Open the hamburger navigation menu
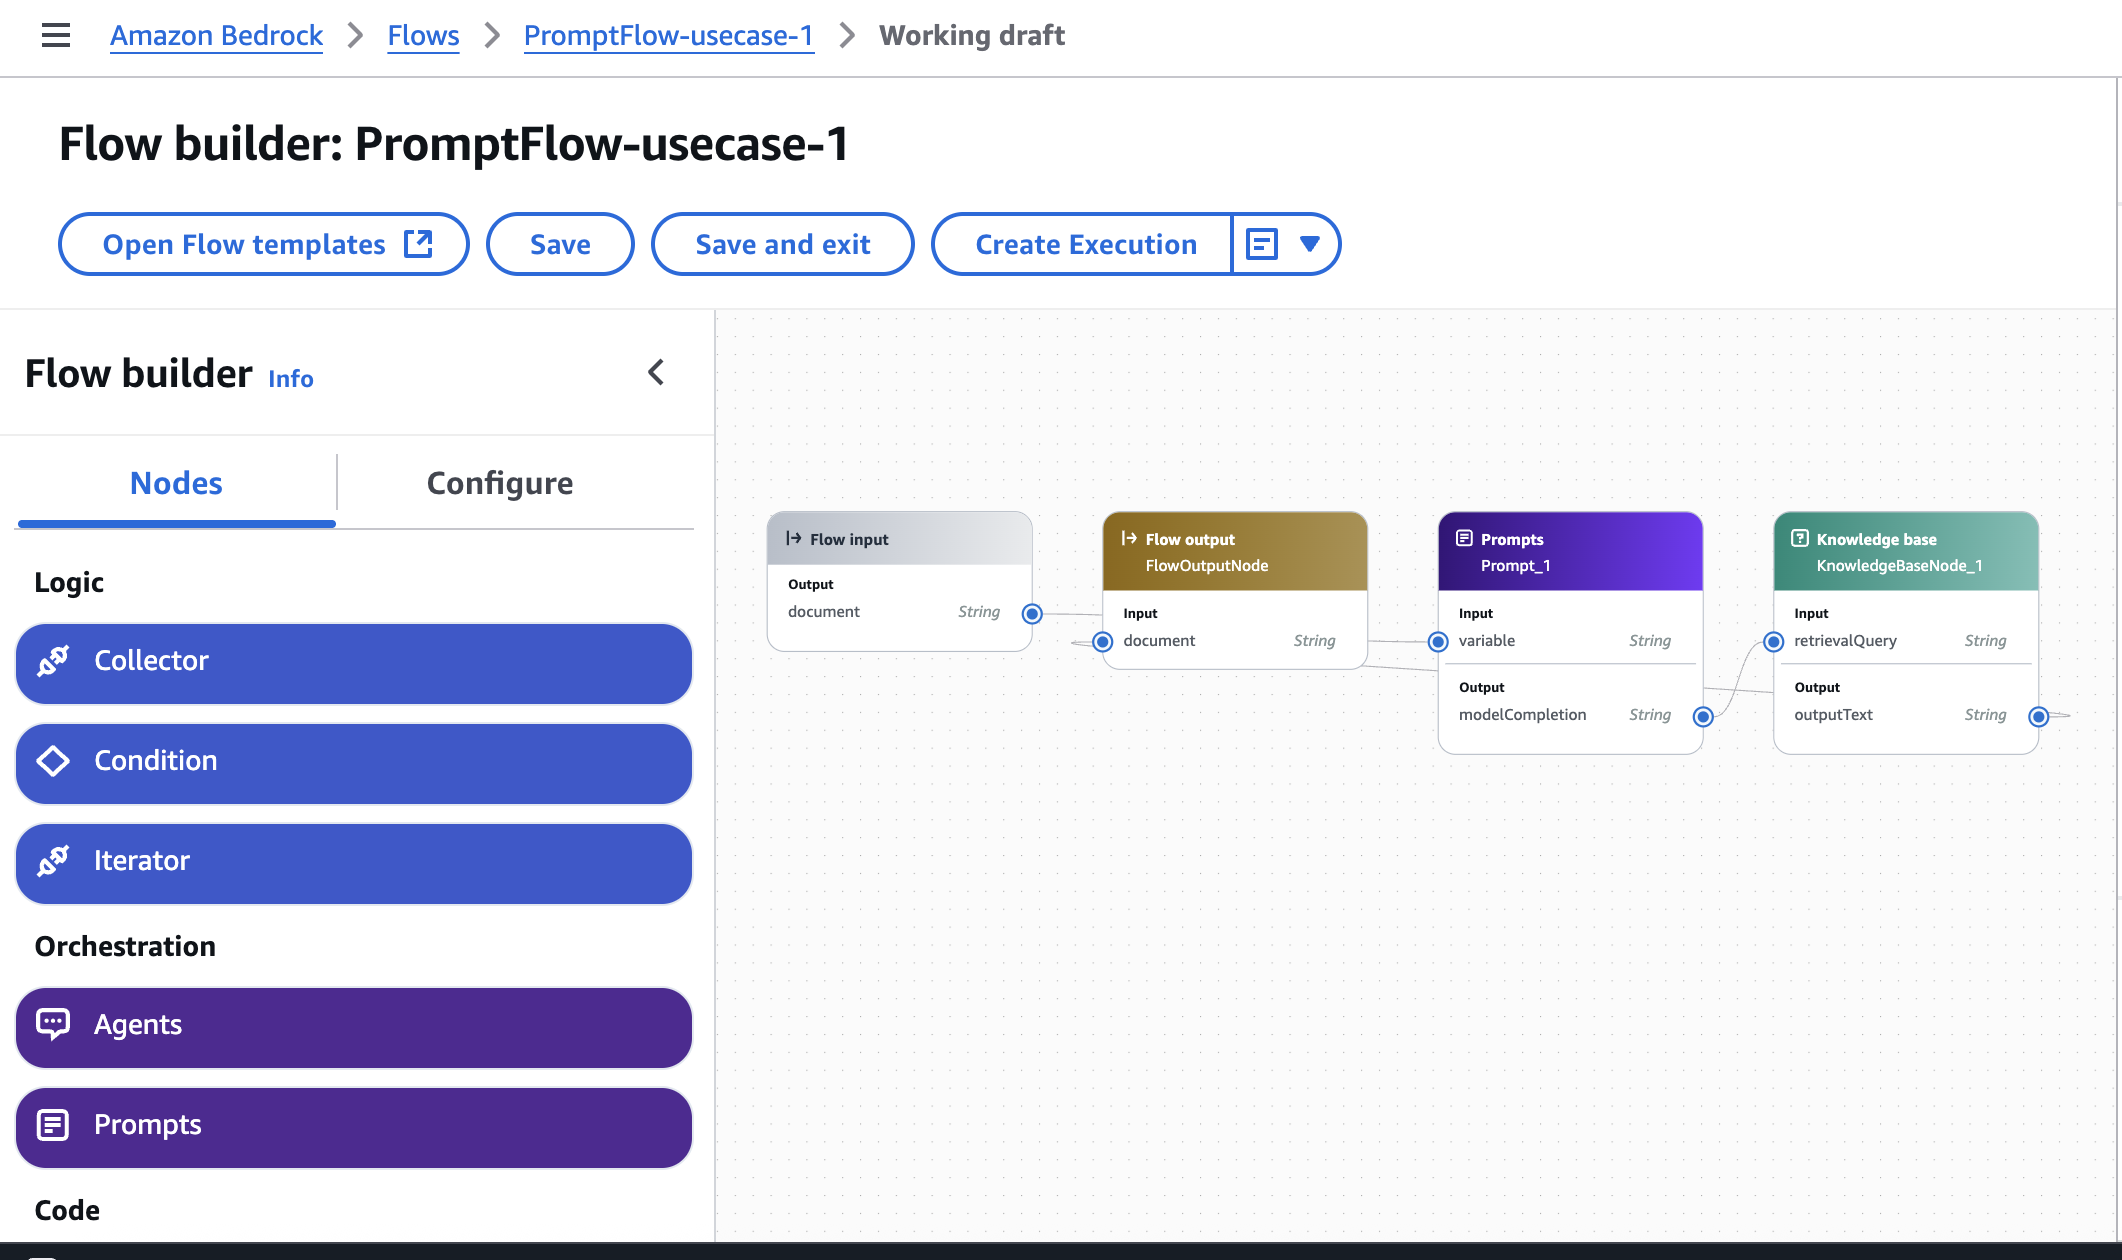The width and height of the screenshot is (2122, 1260). pos(56,36)
